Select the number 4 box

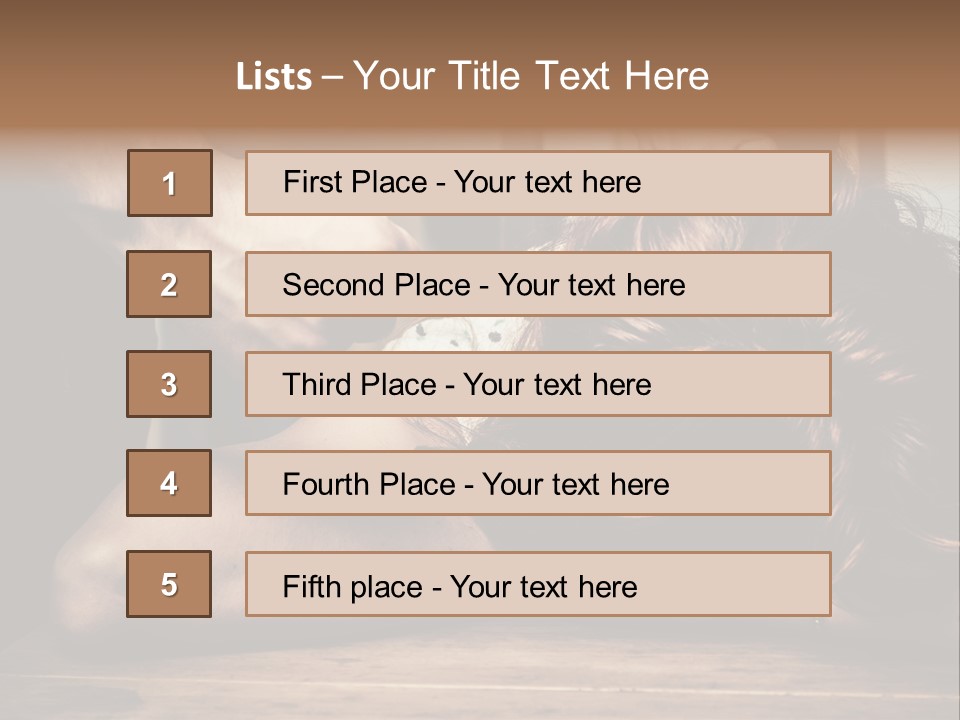169,483
